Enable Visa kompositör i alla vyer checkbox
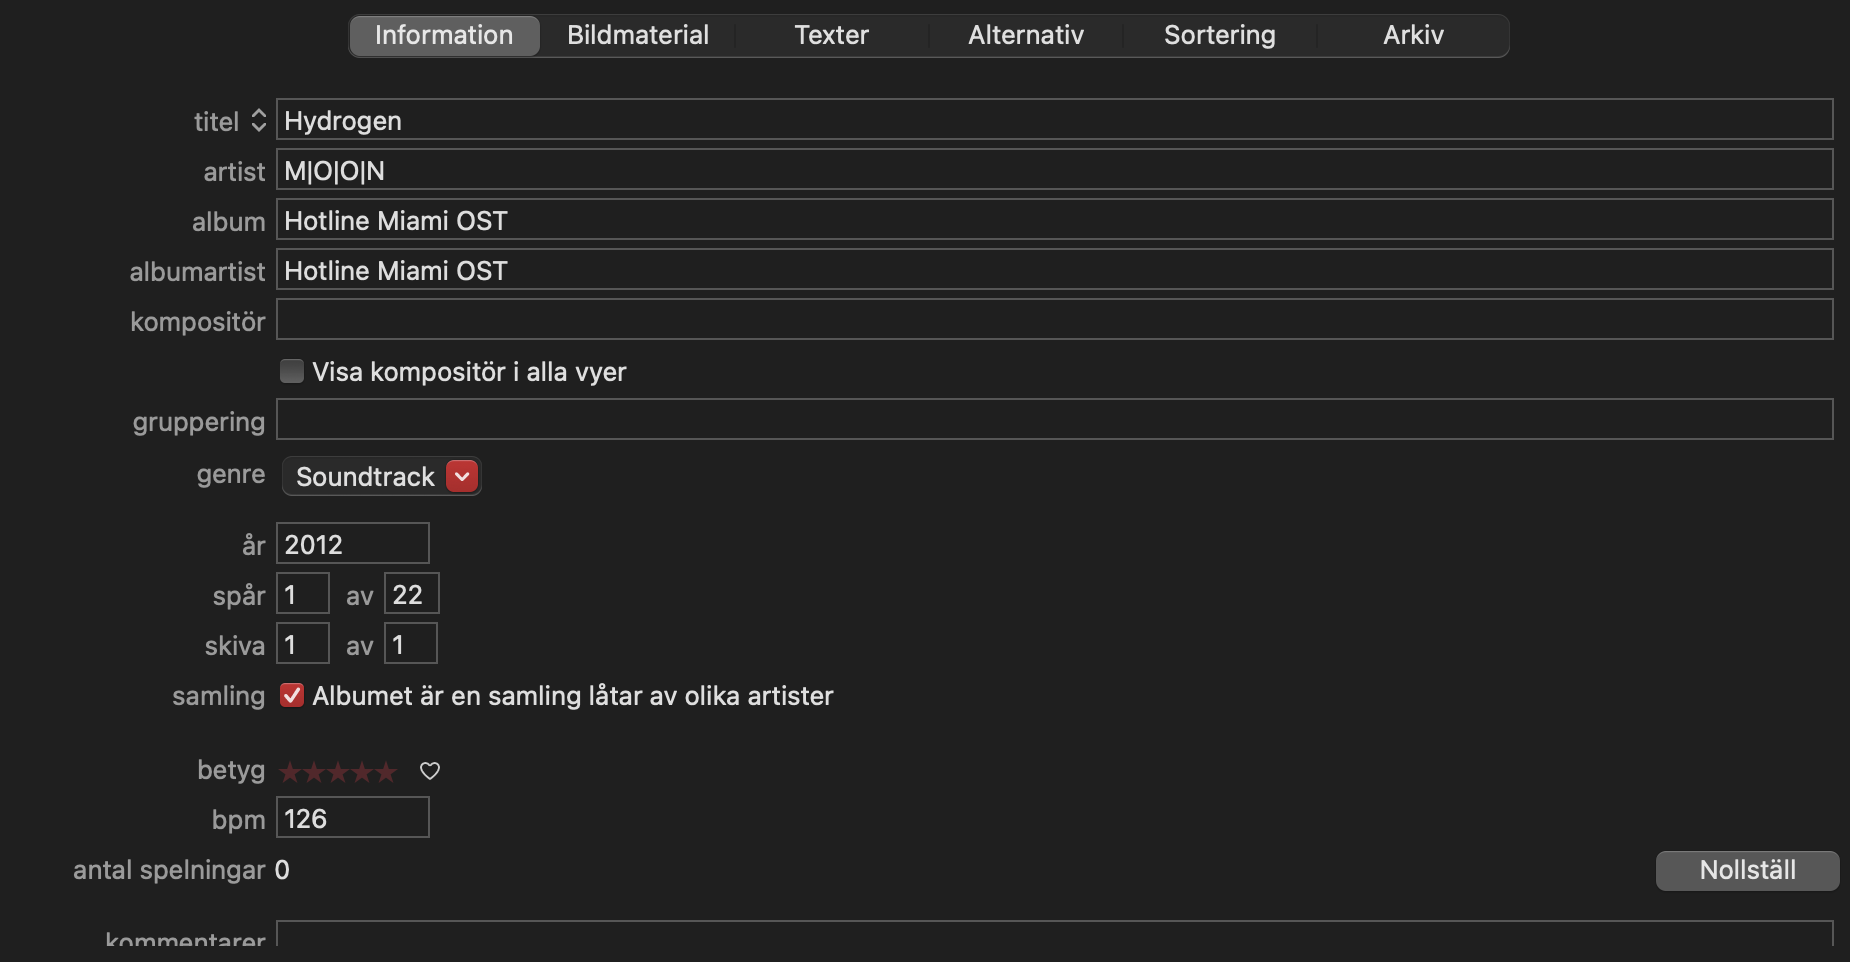 (x=292, y=371)
